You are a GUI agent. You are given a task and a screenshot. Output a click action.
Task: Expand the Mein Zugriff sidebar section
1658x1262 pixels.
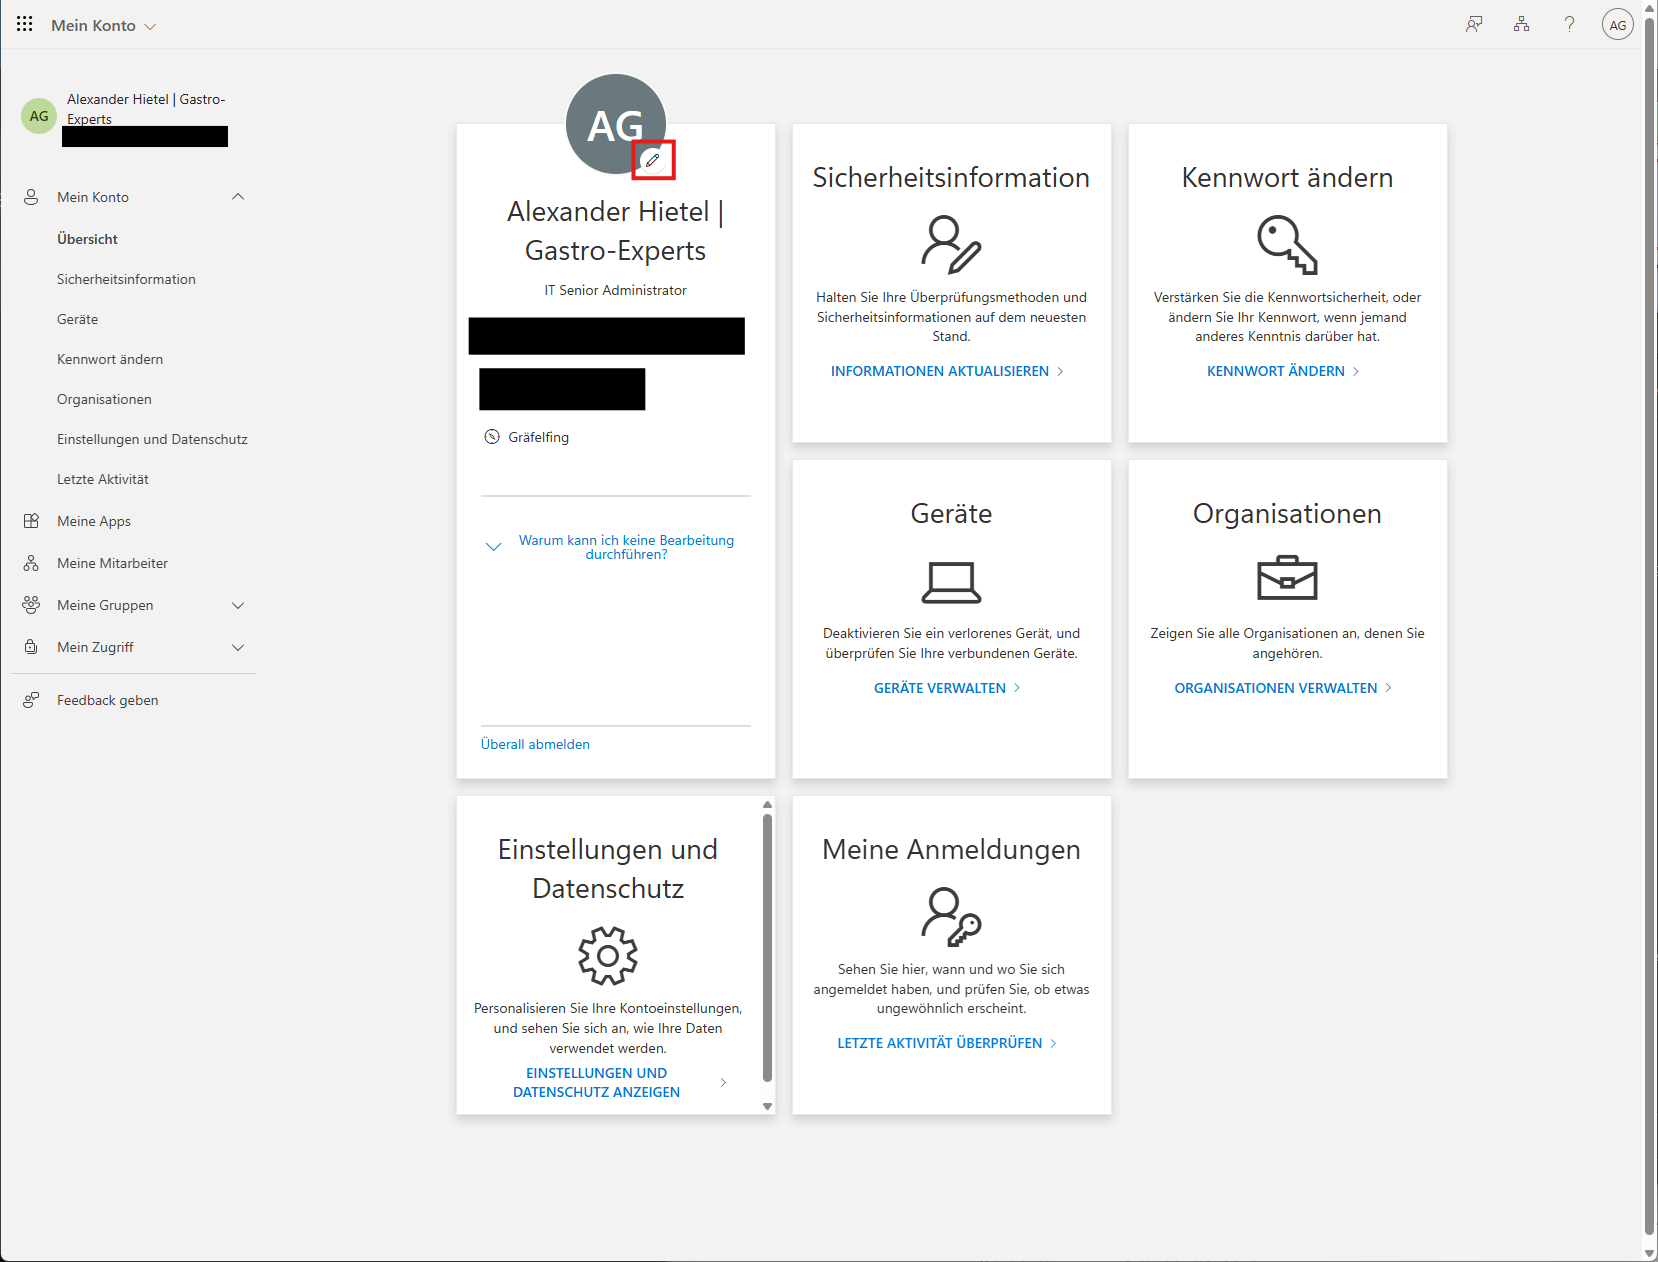tap(238, 647)
